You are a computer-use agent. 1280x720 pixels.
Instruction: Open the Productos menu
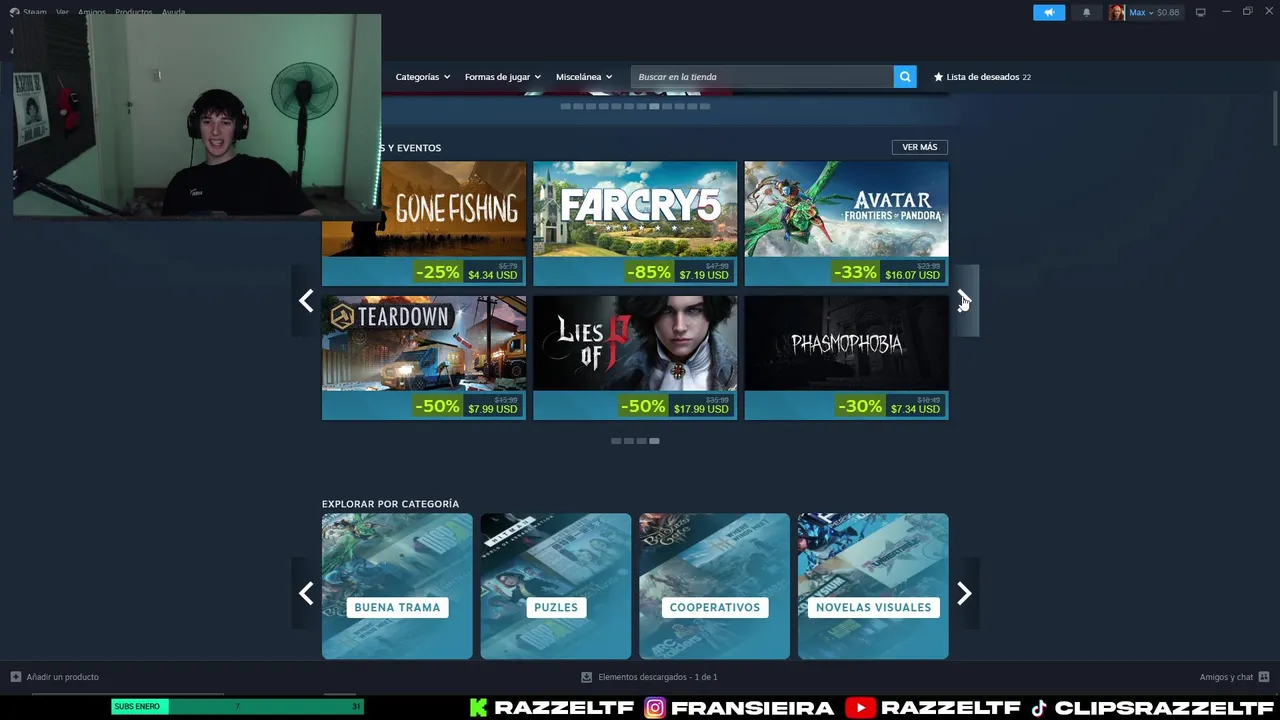coord(133,12)
